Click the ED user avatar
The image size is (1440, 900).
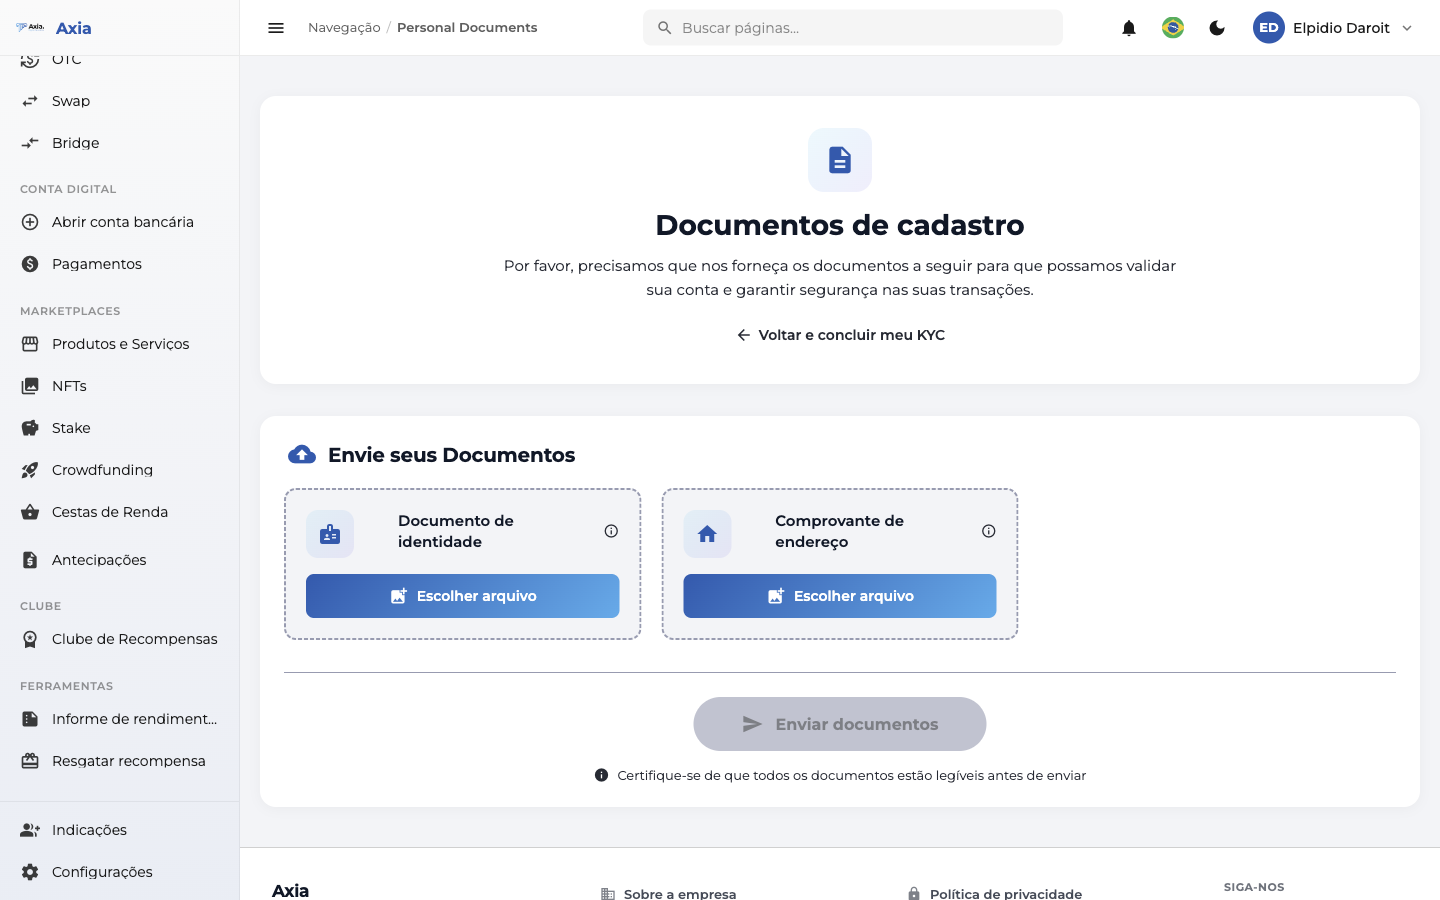[x=1269, y=28]
